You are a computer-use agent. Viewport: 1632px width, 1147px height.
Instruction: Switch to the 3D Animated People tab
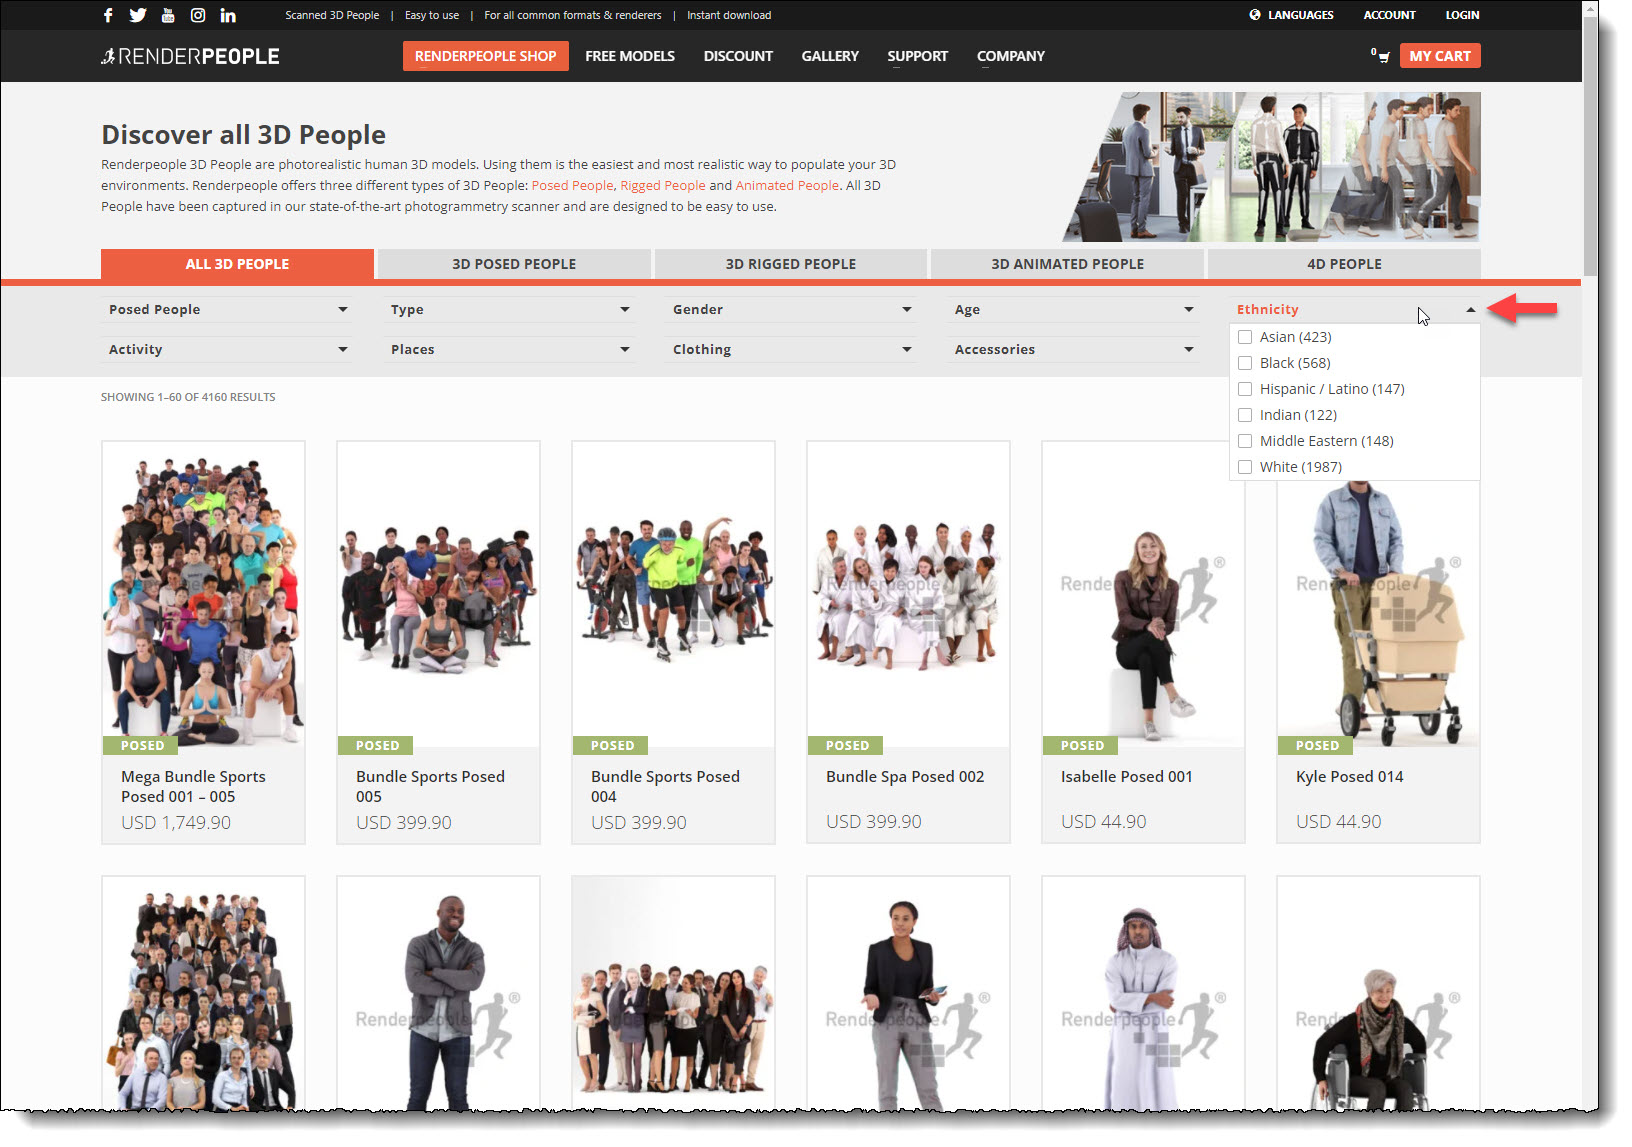pos(1067,264)
